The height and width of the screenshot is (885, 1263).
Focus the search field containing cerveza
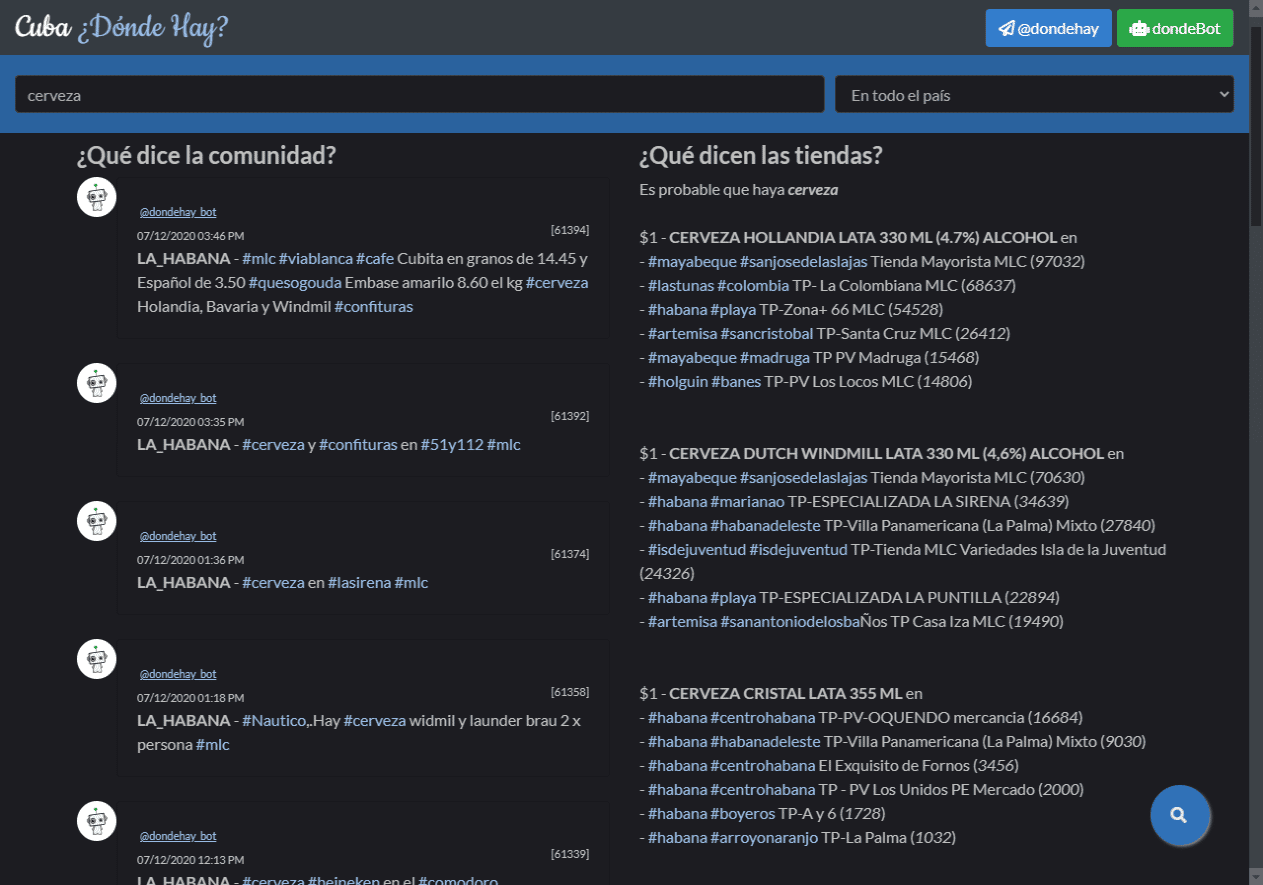[420, 95]
